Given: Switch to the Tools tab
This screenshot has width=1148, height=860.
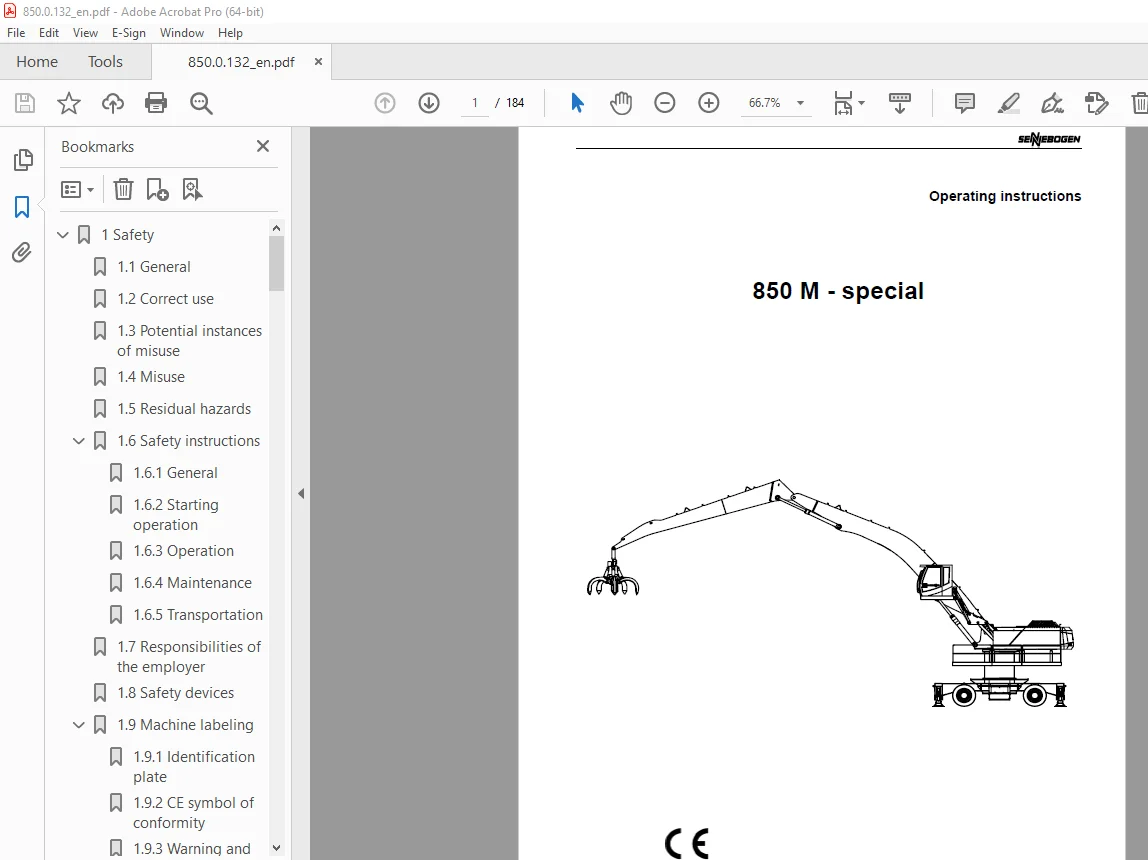Looking at the screenshot, I should tap(105, 61).
